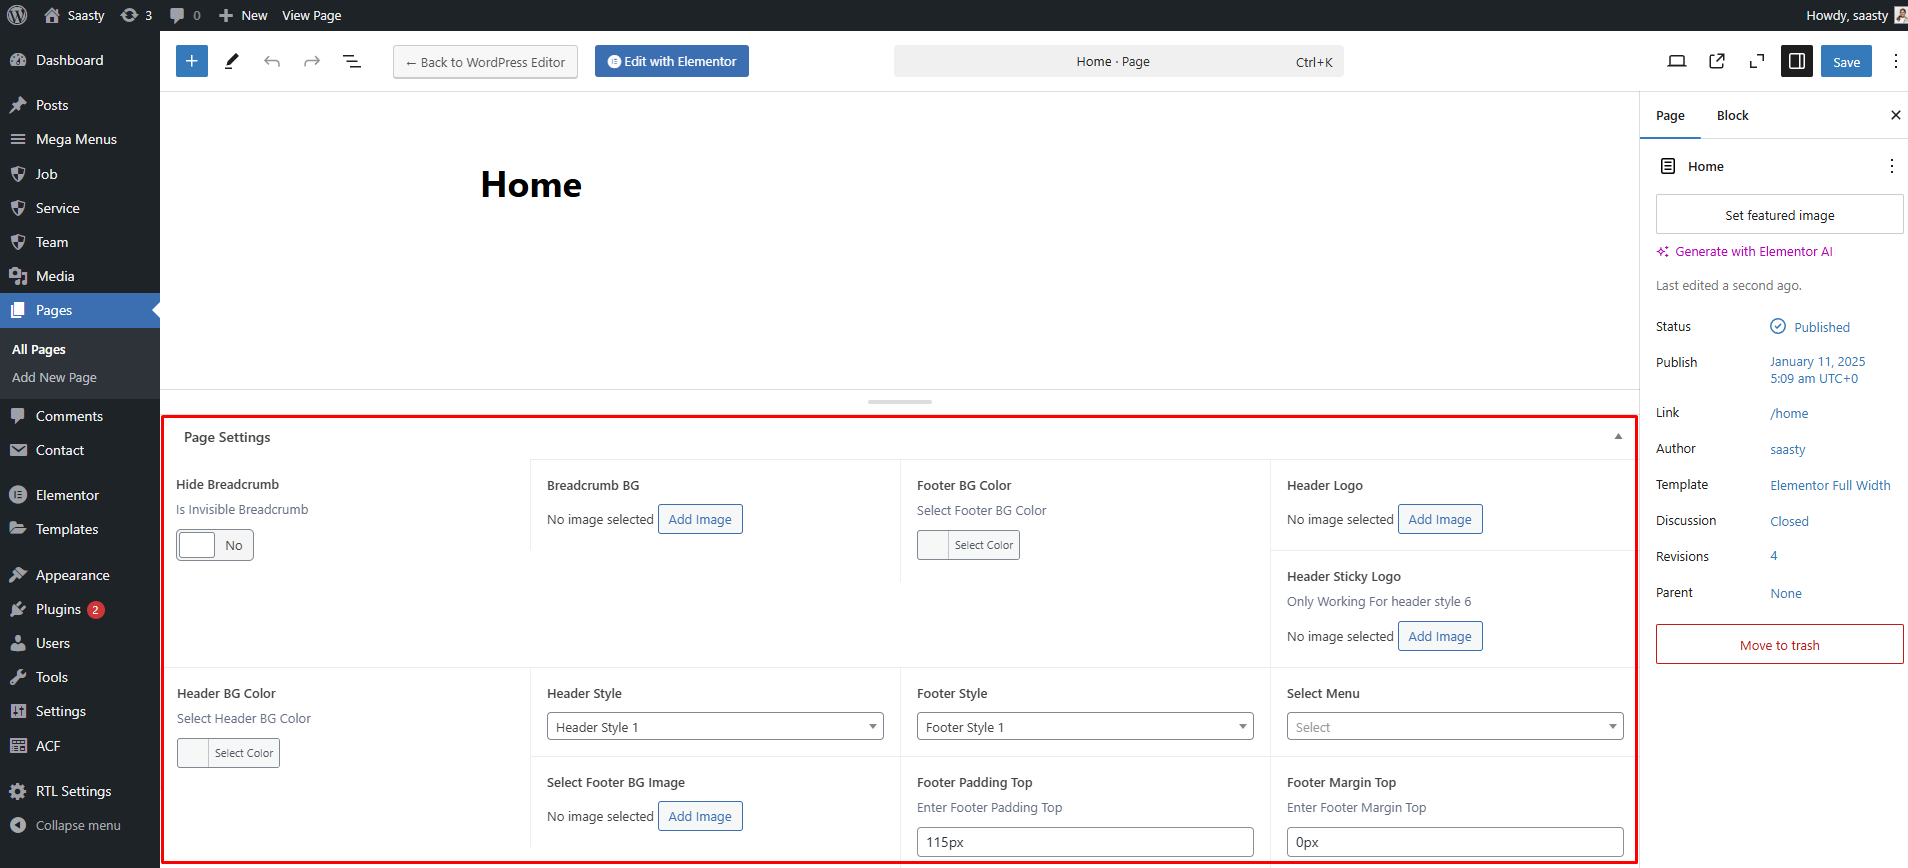
Task: Toggle the Settings sidebar panel icon
Action: coord(1797,61)
